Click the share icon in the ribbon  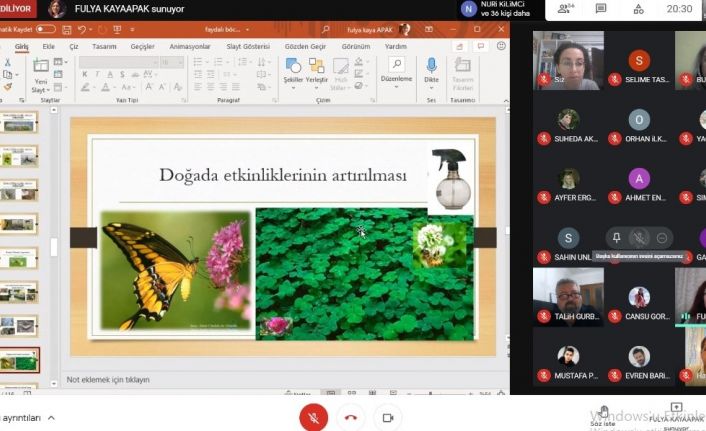pos(459,46)
